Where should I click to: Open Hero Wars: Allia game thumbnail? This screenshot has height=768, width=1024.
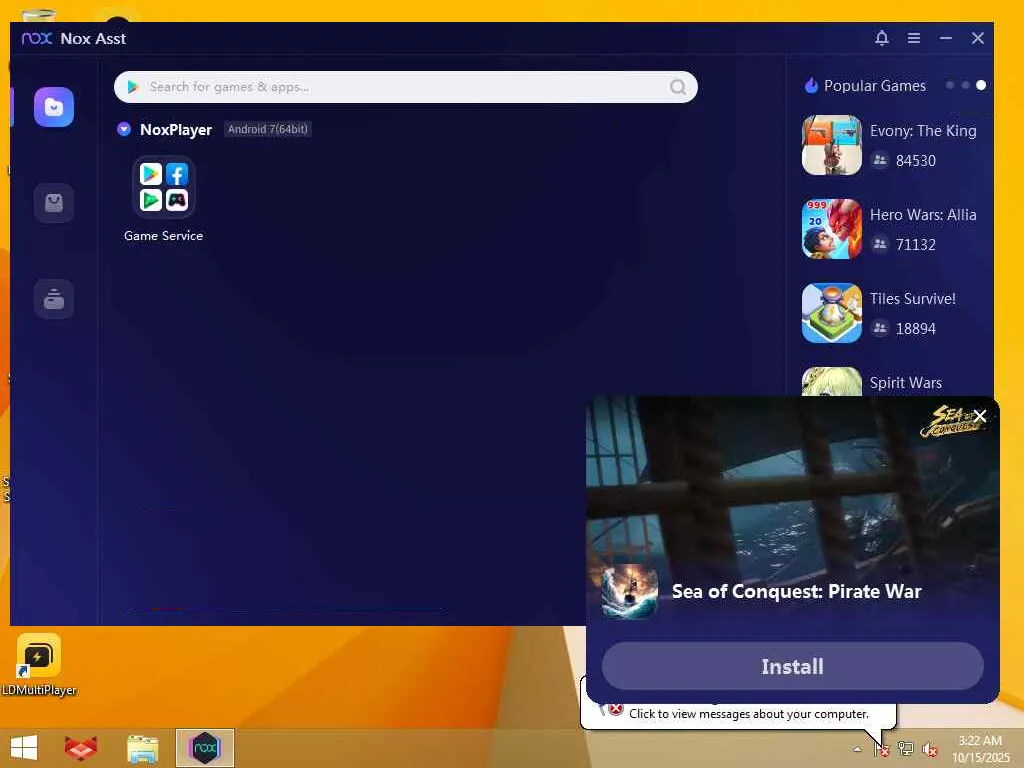[831, 229]
